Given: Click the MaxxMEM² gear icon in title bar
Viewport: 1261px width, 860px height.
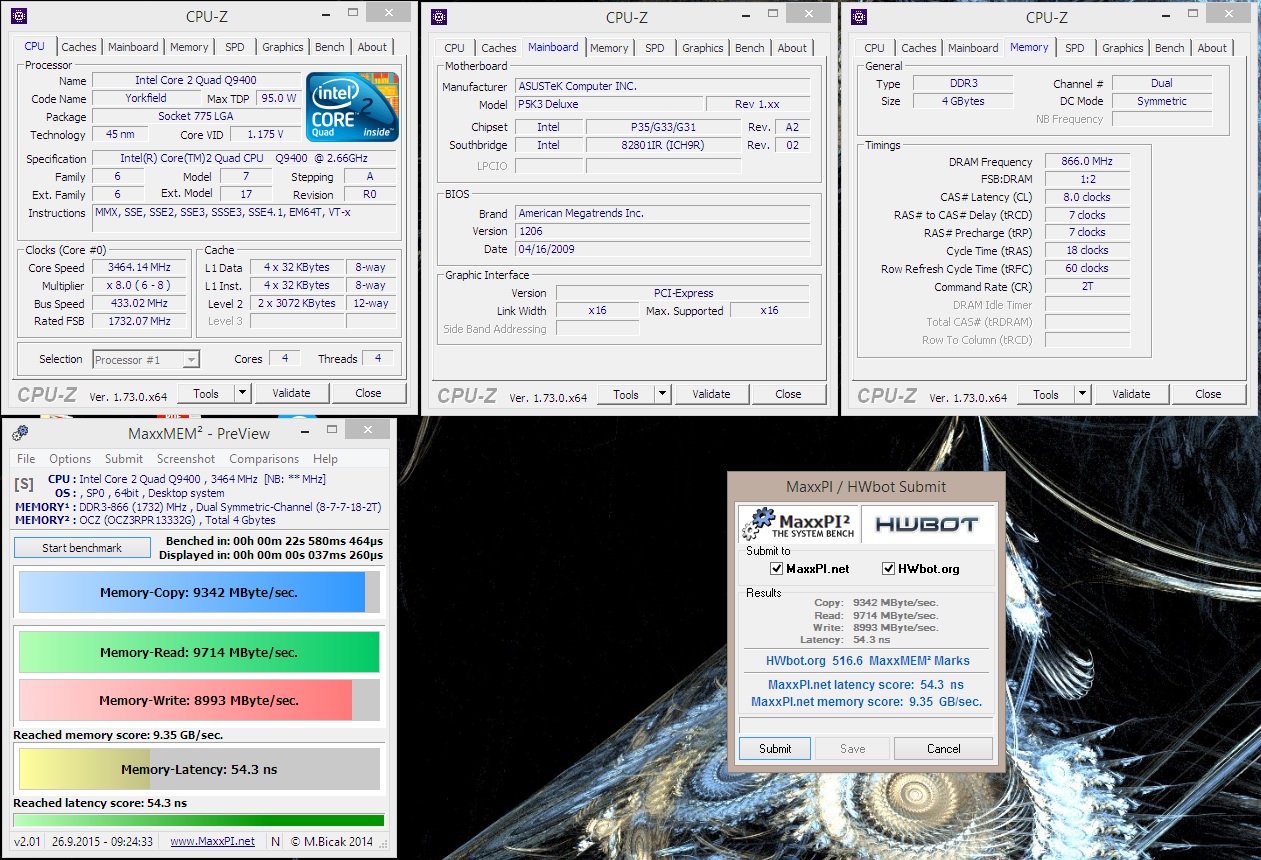Looking at the screenshot, I should pos(20,433).
